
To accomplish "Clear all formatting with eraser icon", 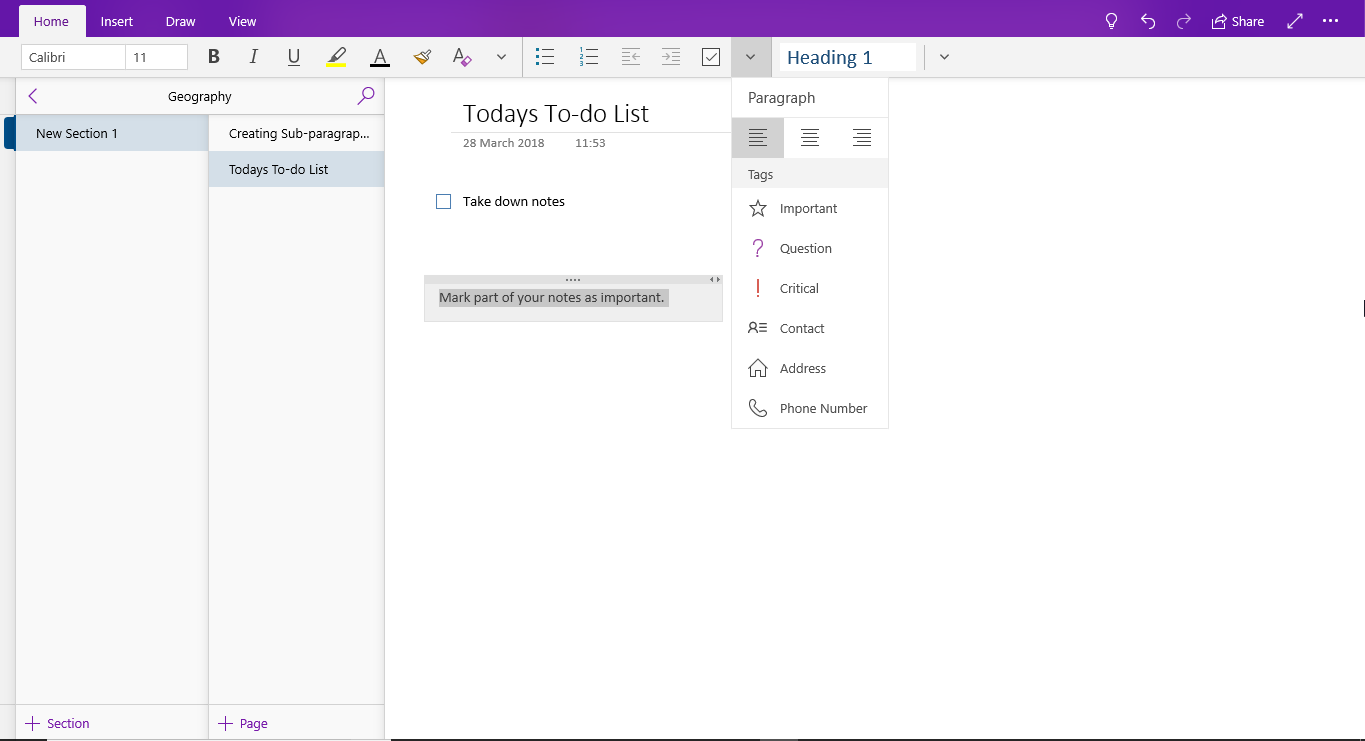I will point(462,57).
